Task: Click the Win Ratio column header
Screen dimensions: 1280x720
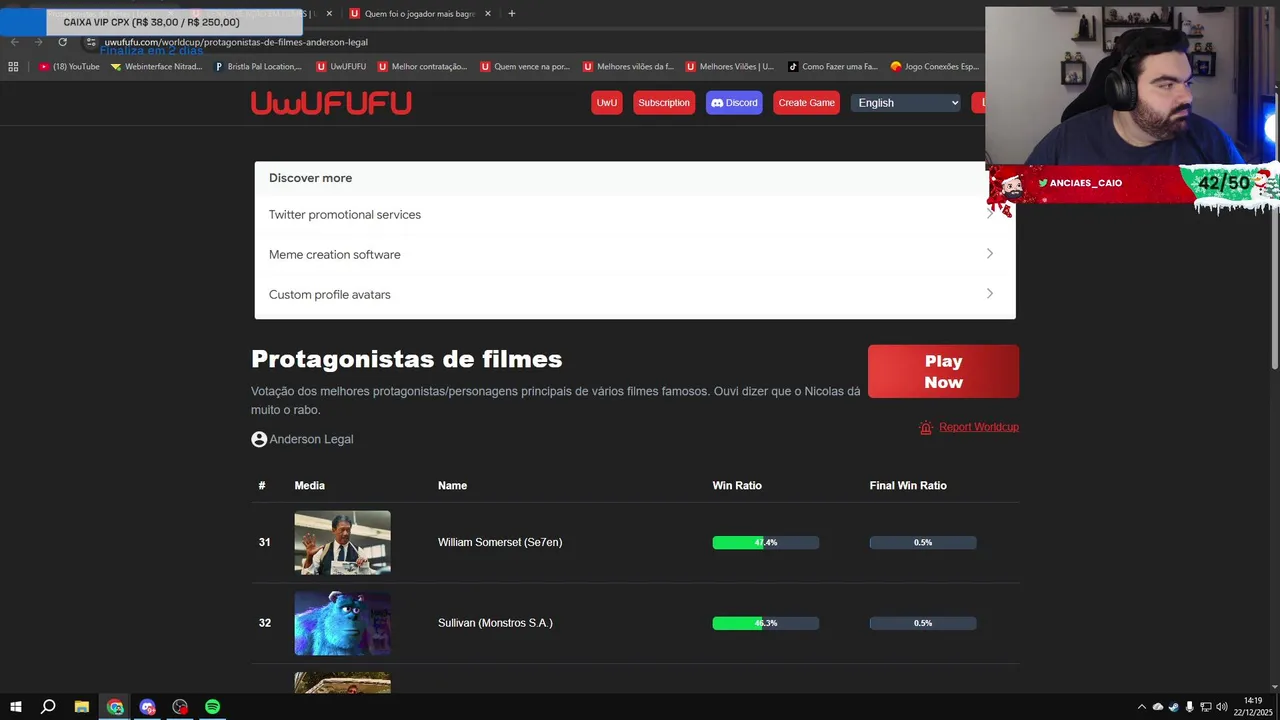Action: pyautogui.click(x=737, y=485)
